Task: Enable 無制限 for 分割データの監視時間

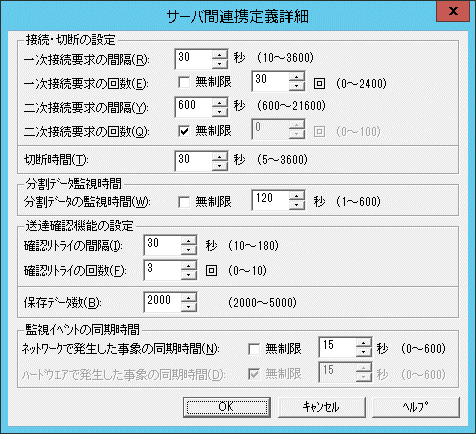Action: tap(184, 202)
